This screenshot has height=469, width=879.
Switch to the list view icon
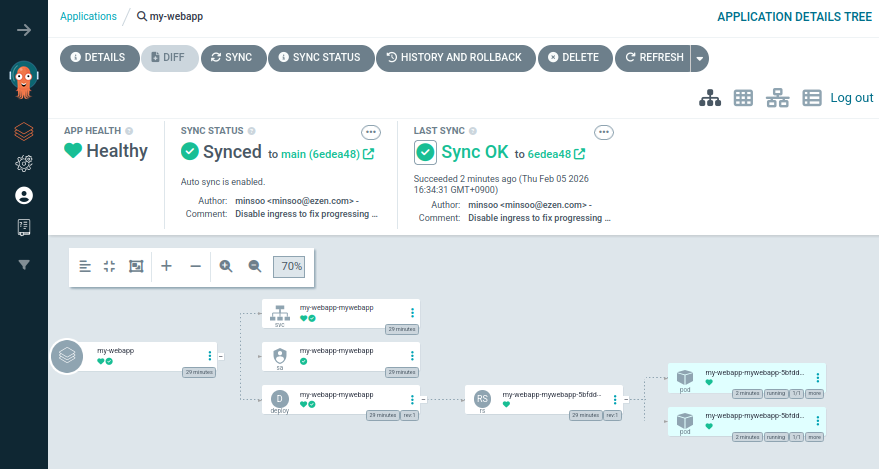[x=812, y=98]
